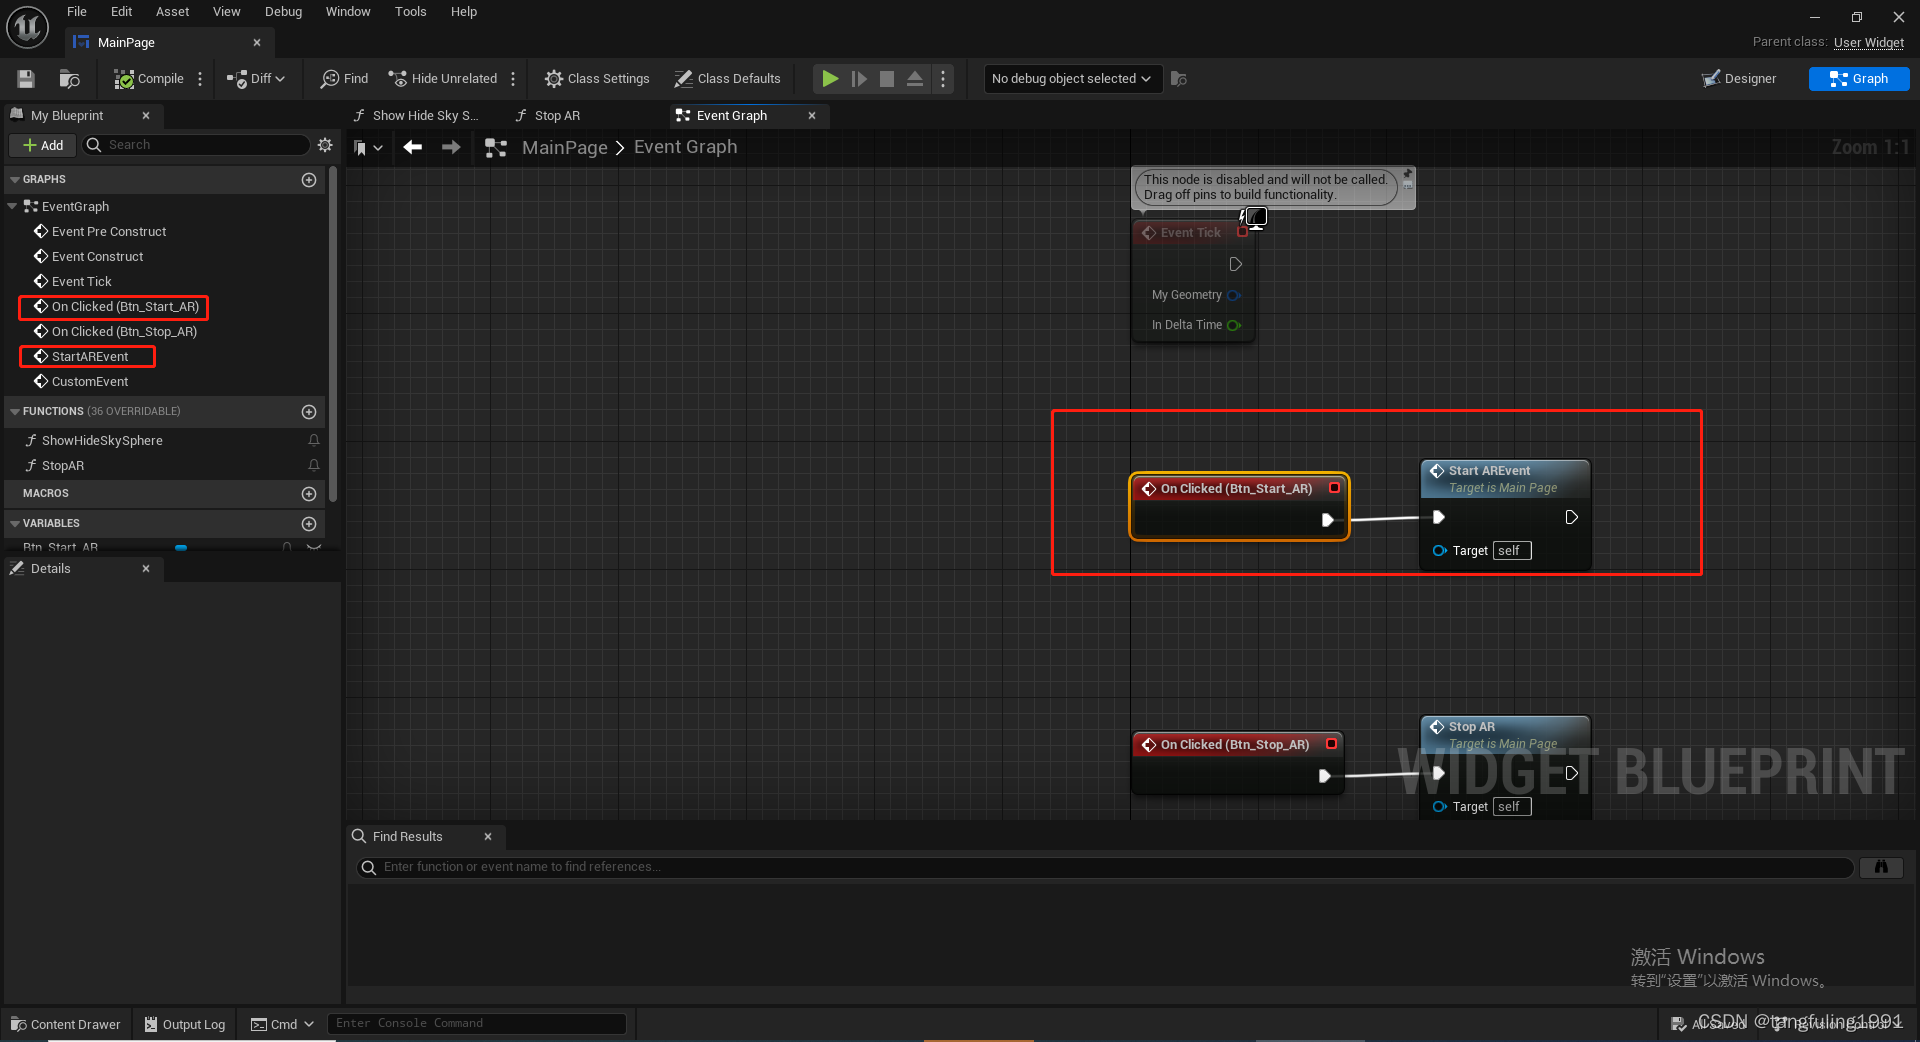This screenshot has height=1042, width=1920.
Task: Select On Clicked (Btn_Stop_AR) in tree
Action: [124, 331]
